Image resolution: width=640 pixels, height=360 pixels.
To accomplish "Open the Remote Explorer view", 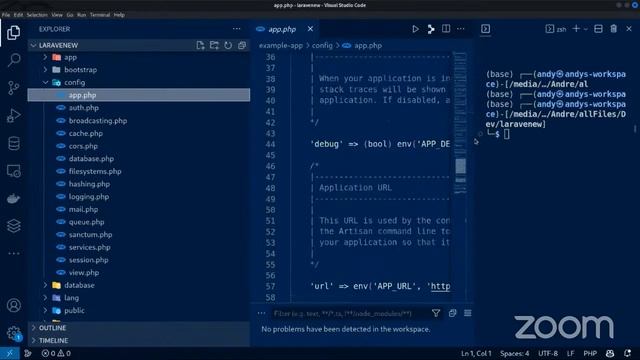I will [13, 171].
